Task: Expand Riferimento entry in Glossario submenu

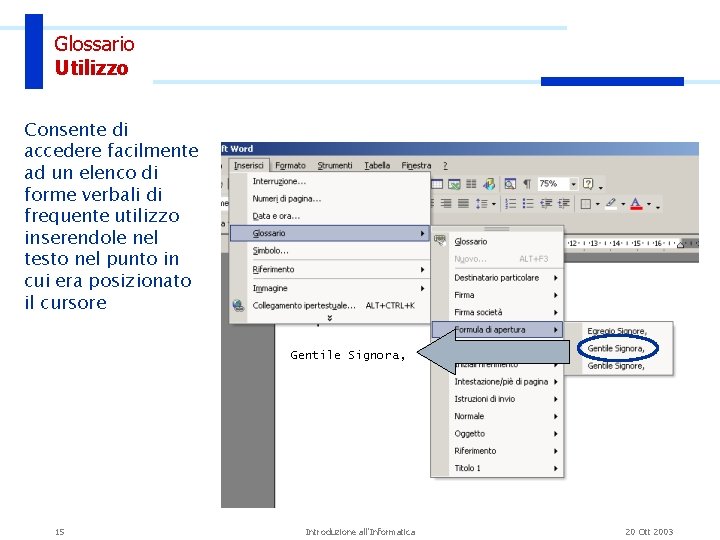Action: coord(497,451)
